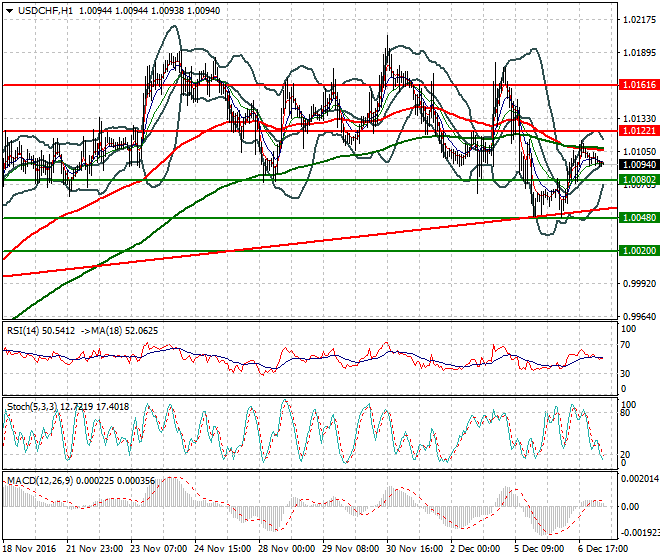Select the red 1.01616 price level label
This screenshot has height=560, width=660.
click(639, 85)
